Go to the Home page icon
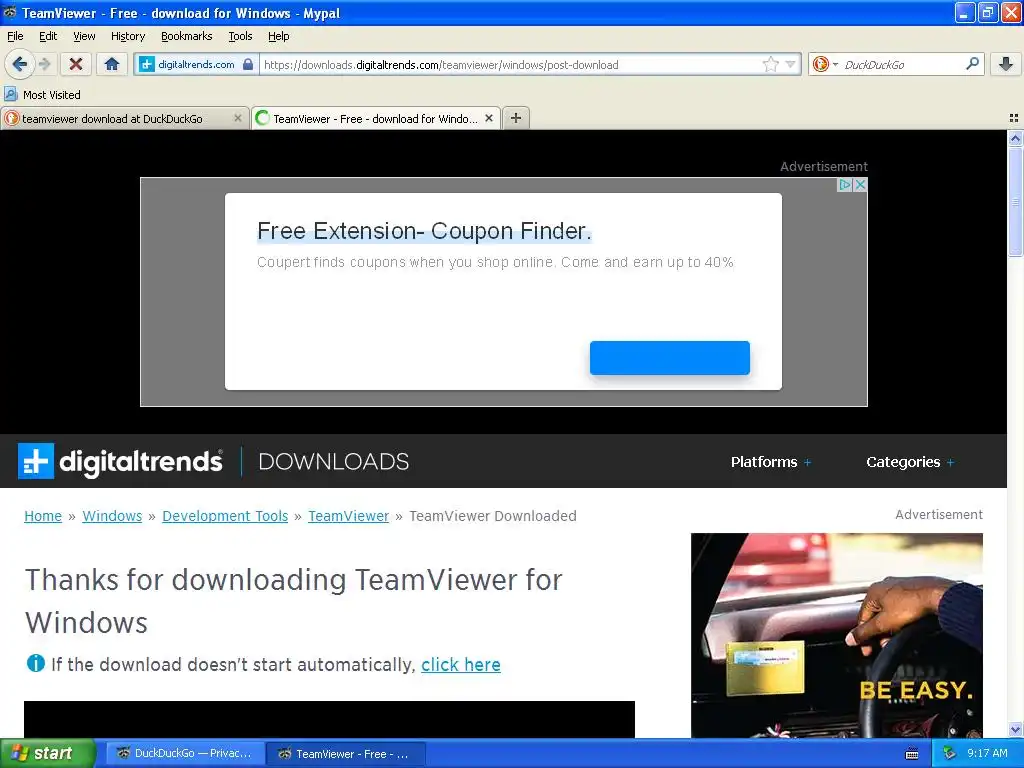Viewport: 1024px width, 768px height. [x=112, y=64]
